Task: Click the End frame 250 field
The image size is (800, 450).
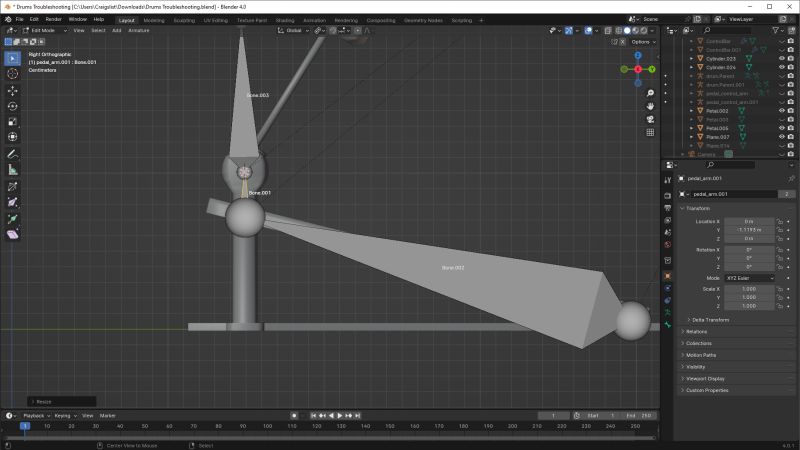Action: tap(640, 416)
